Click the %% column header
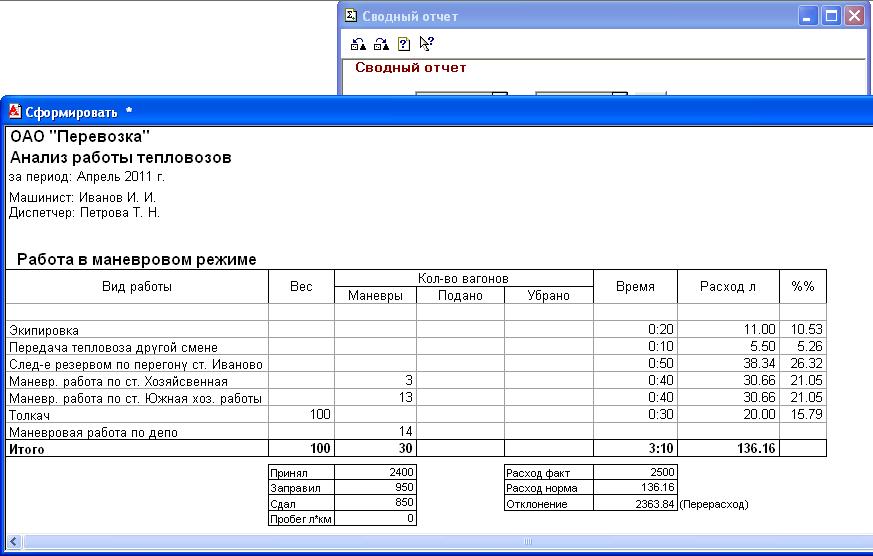The height and width of the screenshot is (556, 873). [803, 287]
